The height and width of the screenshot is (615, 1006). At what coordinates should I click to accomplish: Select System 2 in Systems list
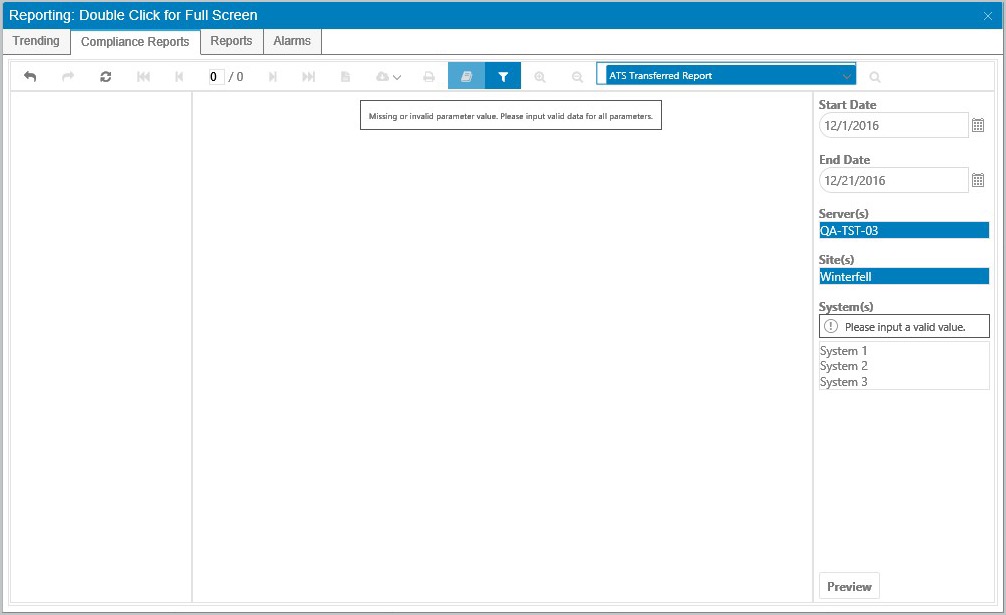pyautogui.click(x=844, y=366)
